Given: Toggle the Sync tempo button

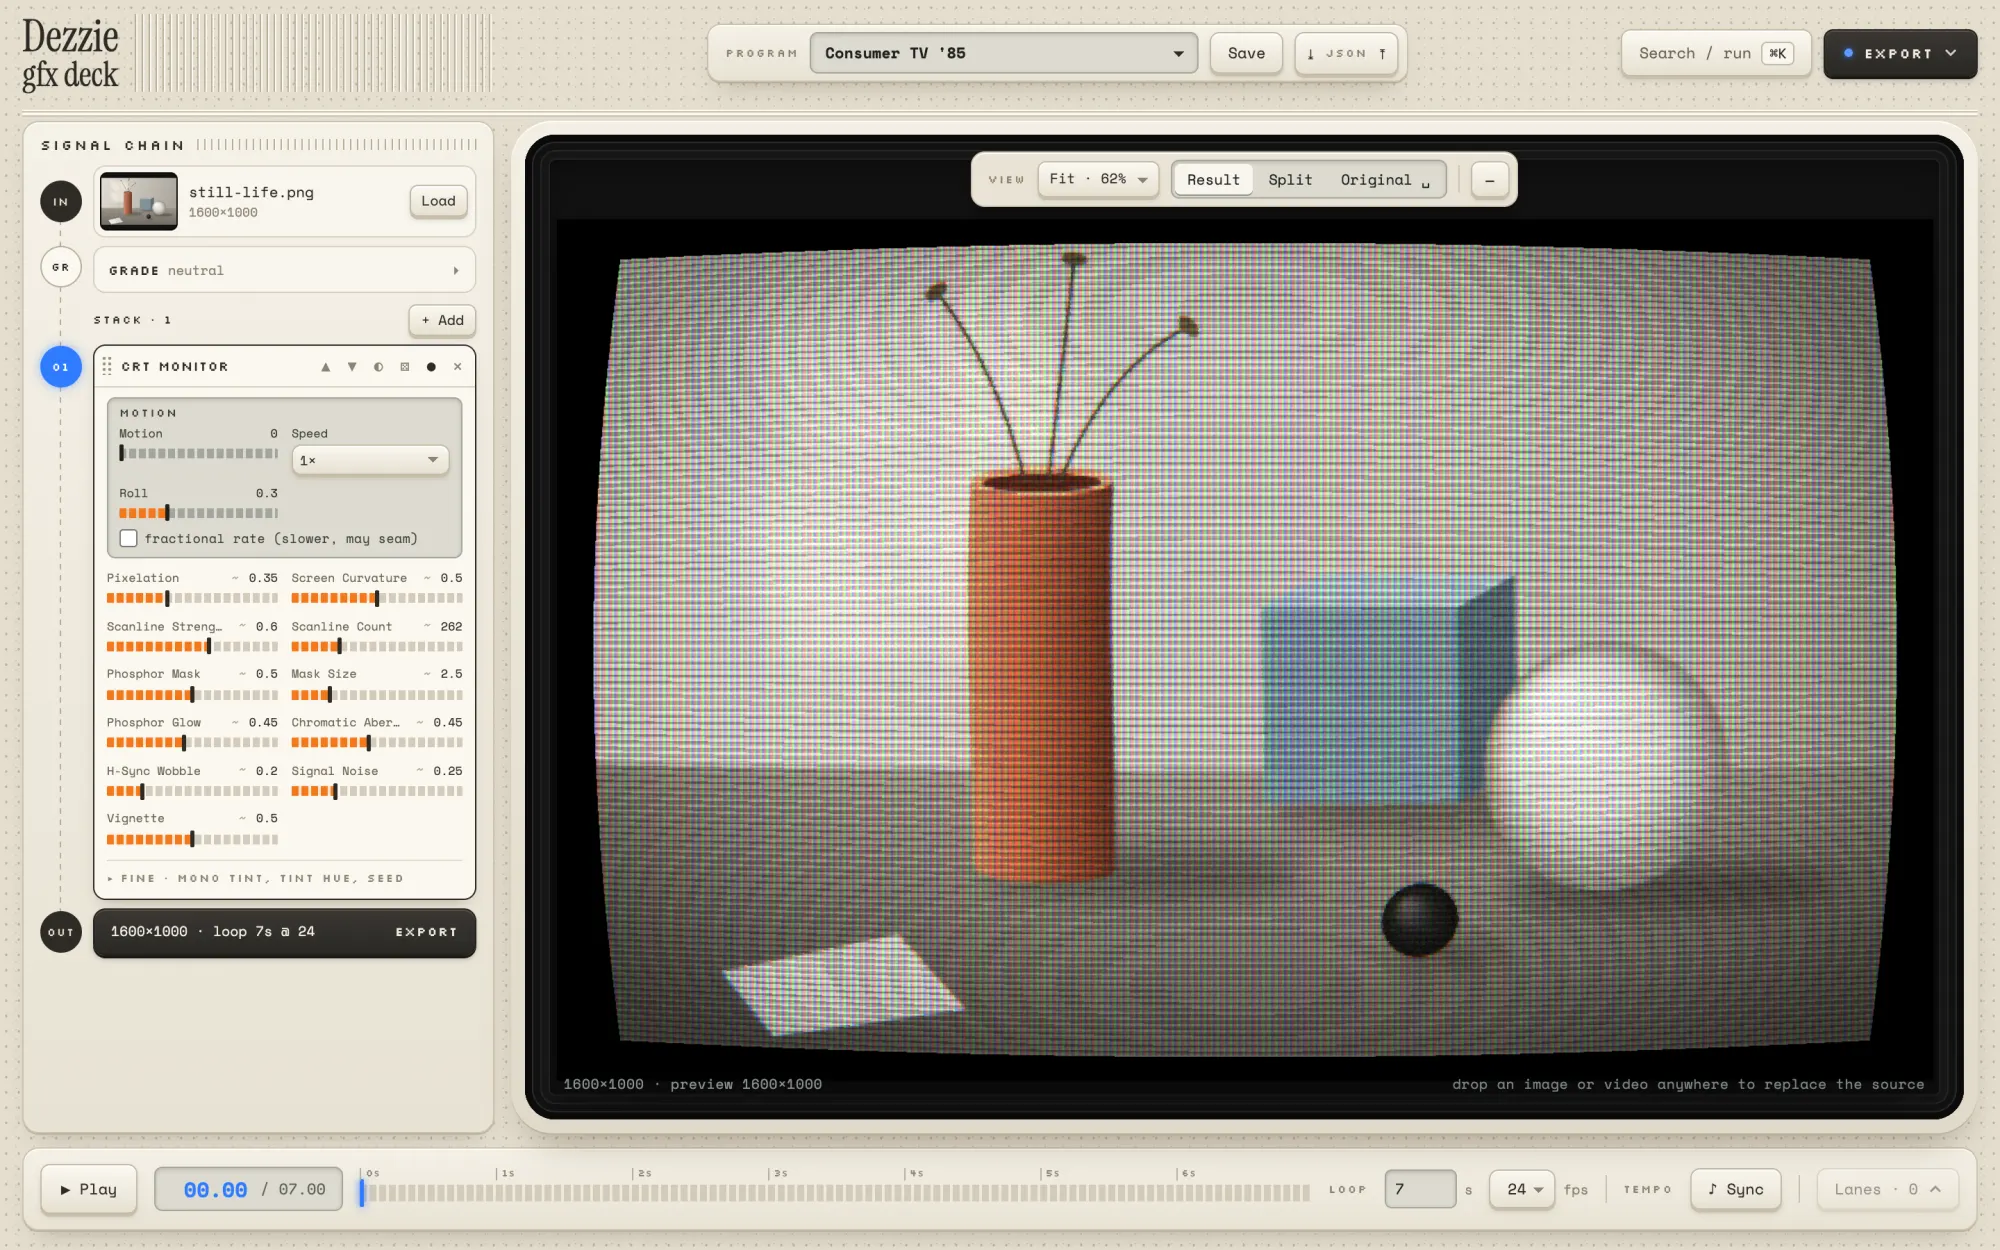Looking at the screenshot, I should click(1736, 1189).
